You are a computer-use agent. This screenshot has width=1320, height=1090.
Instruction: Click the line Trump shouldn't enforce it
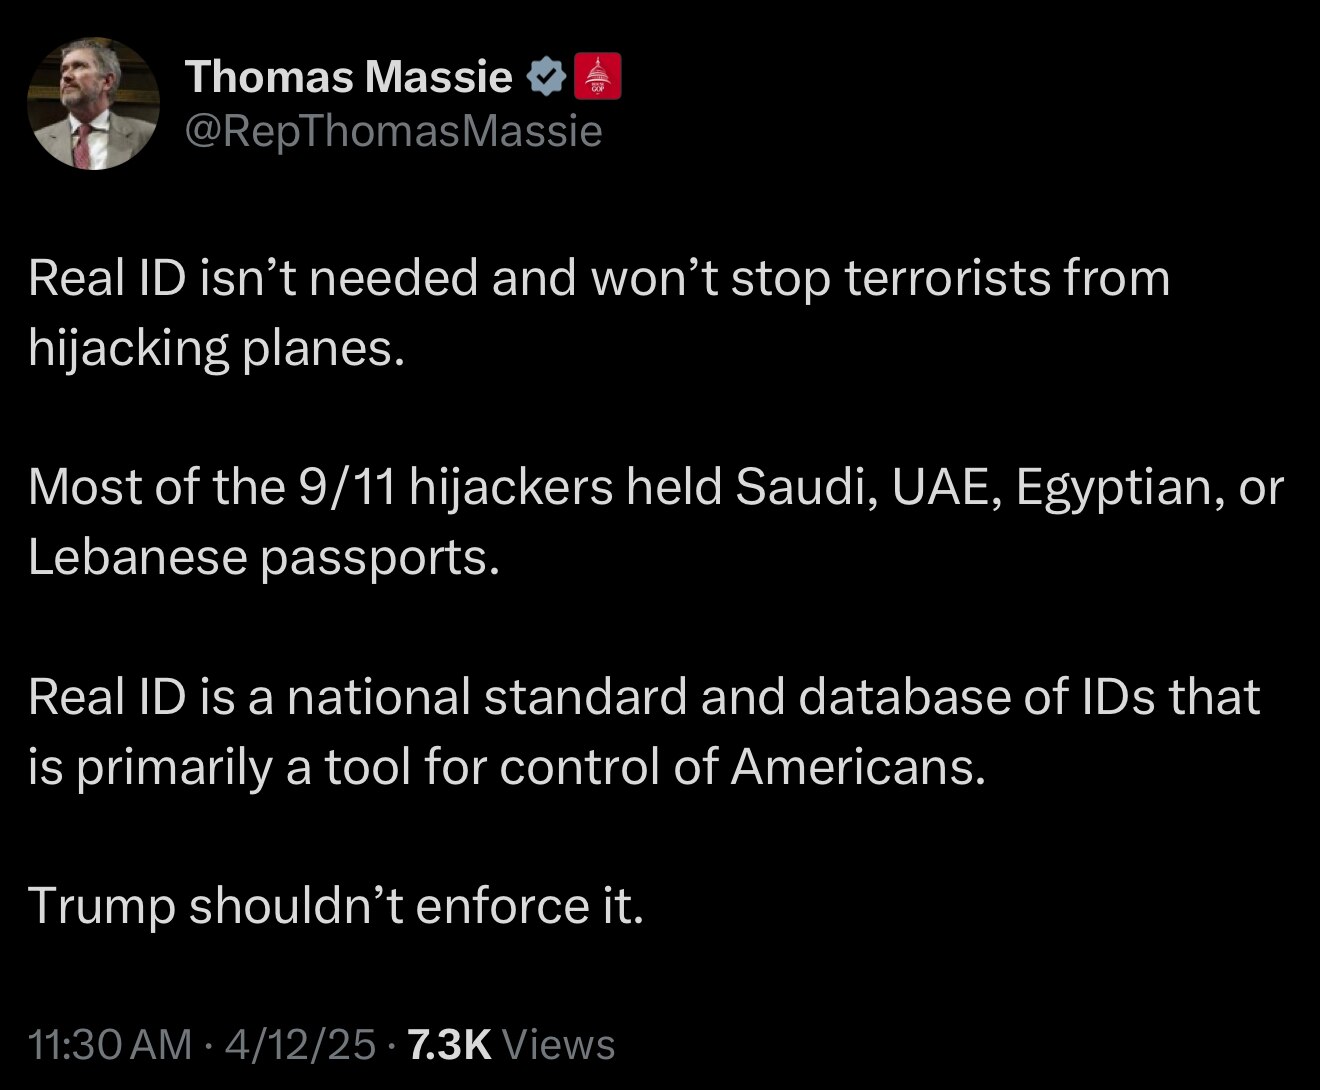point(336,904)
